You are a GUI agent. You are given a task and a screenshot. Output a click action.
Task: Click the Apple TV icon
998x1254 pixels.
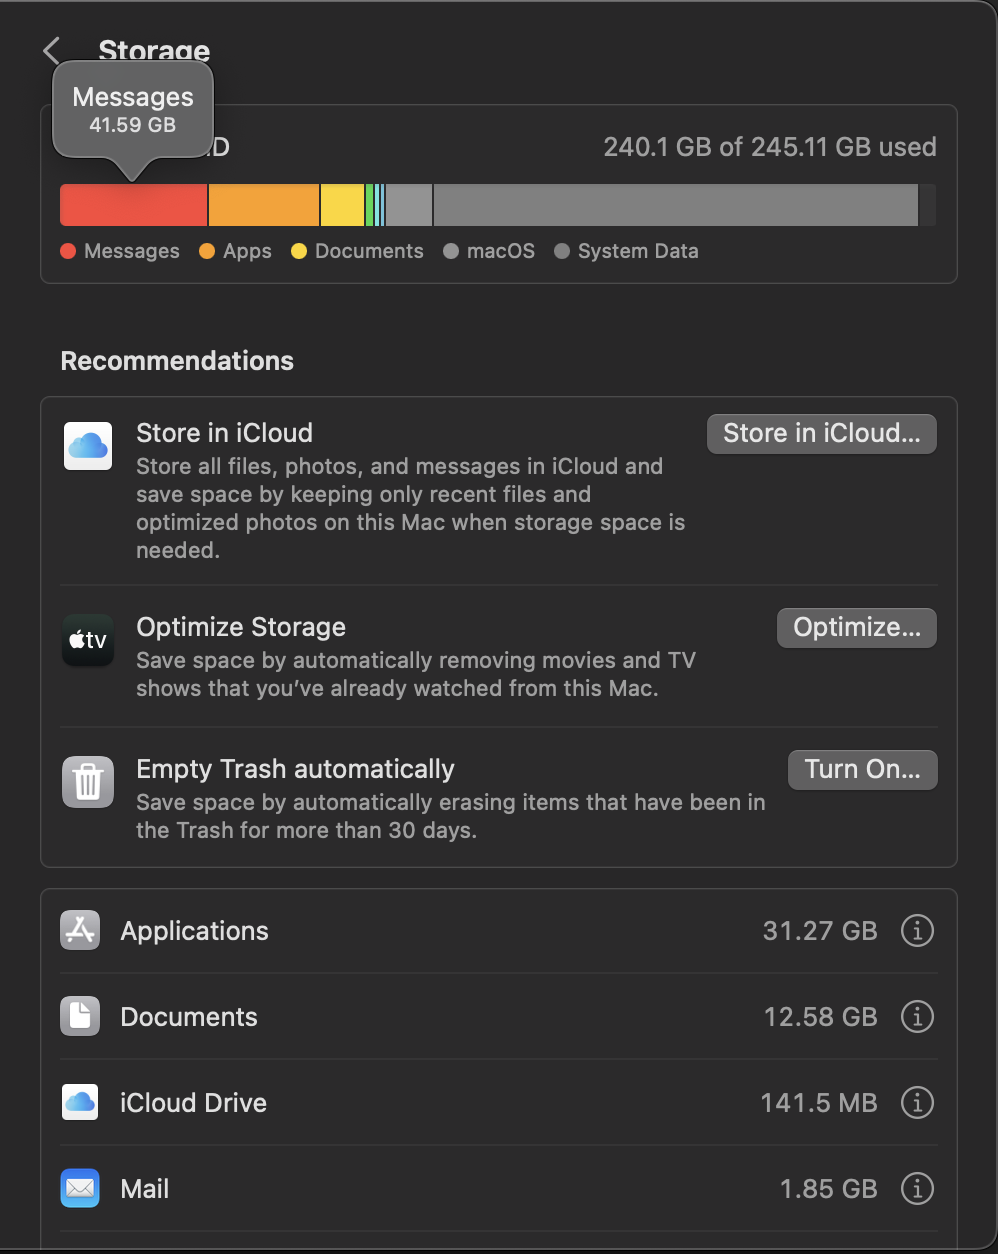[x=88, y=640]
